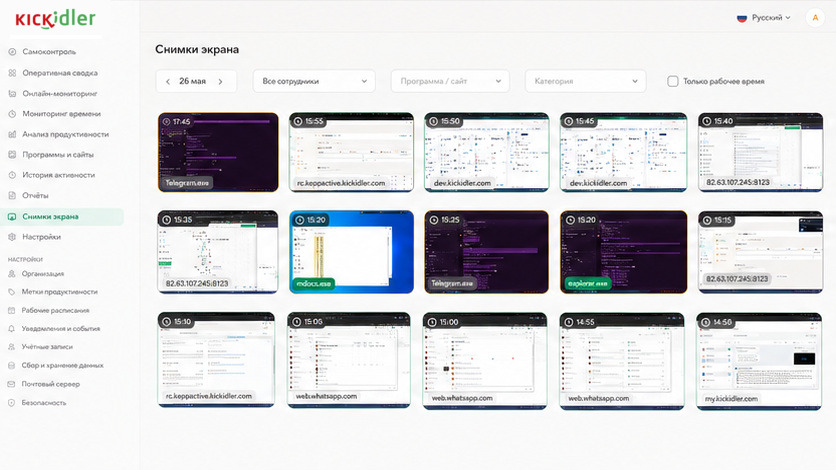Open the 15:55 rc.keppactive.kickidler.com screenshot
This screenshot has height=470, width=836.
tap(351, 152)
